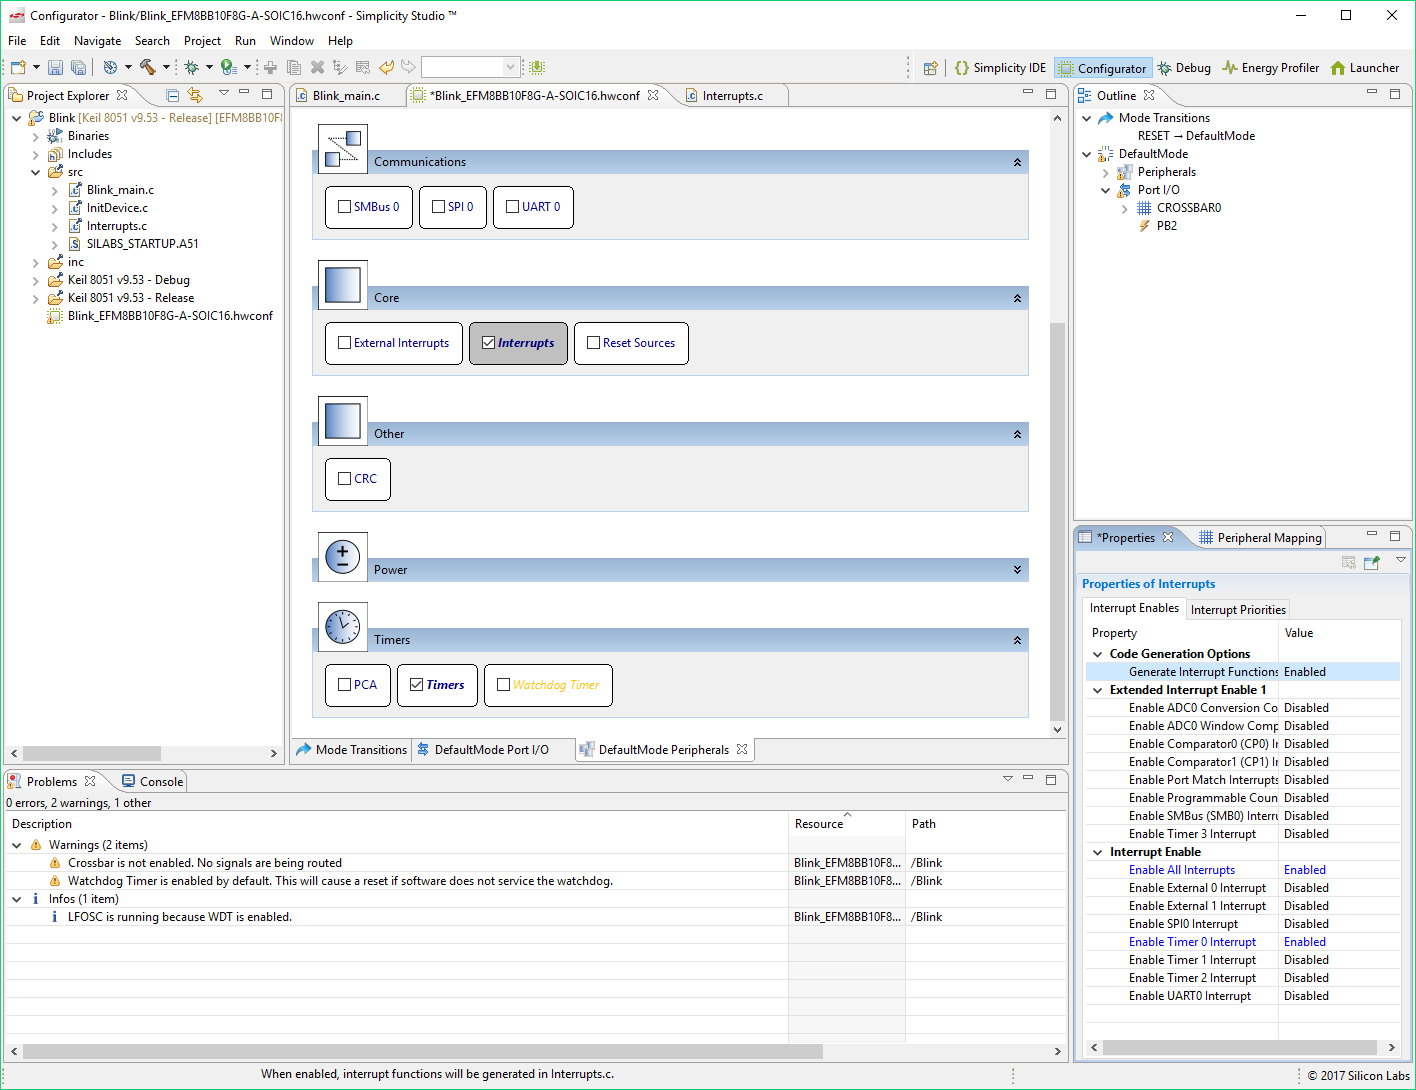Open the Simplicity IDE perspective
The height and width of the screenshot is (1090, 1416).
[x=1000, y=68]
